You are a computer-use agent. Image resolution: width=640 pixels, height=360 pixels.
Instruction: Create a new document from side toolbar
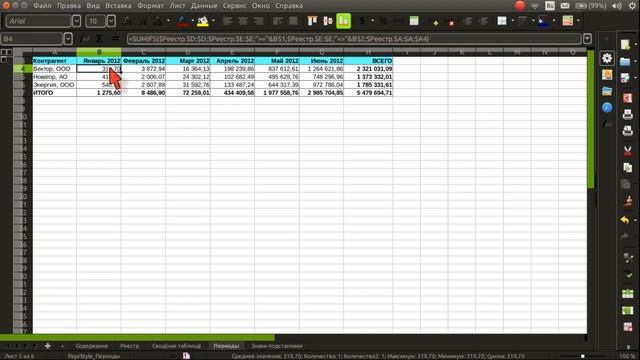coord(625,44)
